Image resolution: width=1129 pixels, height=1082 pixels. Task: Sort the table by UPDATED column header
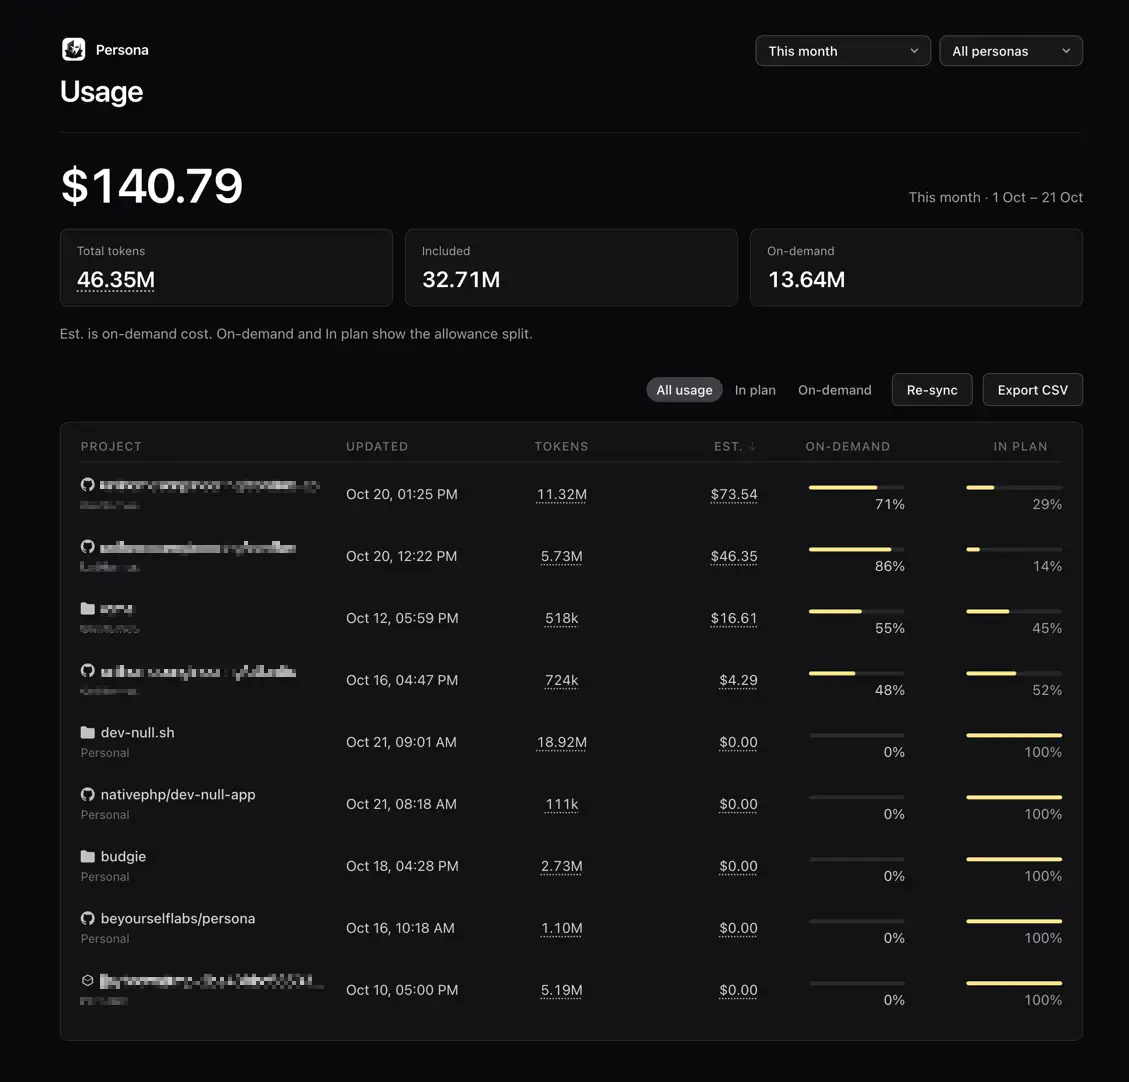click(377, 446)
